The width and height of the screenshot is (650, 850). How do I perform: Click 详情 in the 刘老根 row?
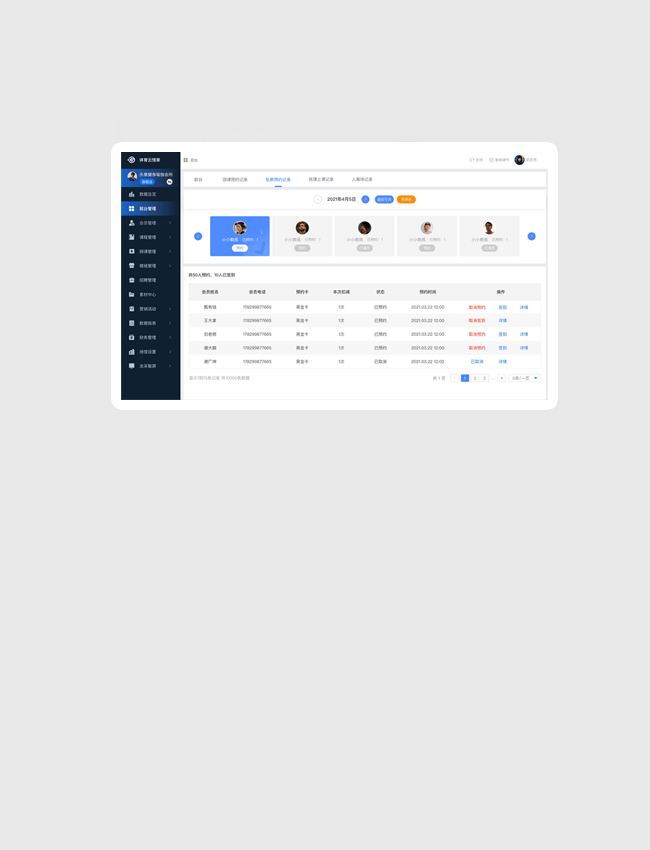[x=524, y=334]
